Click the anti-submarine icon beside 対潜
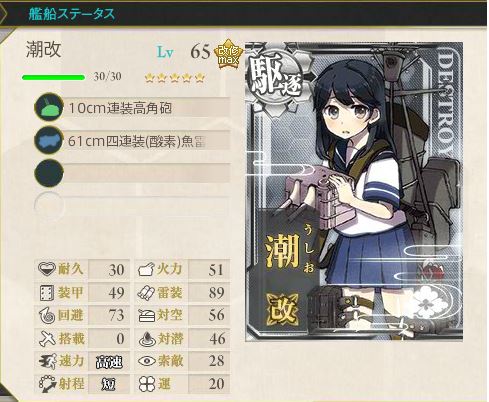The height and width of the screenshot is (402, 489). (x=147, y=338)
